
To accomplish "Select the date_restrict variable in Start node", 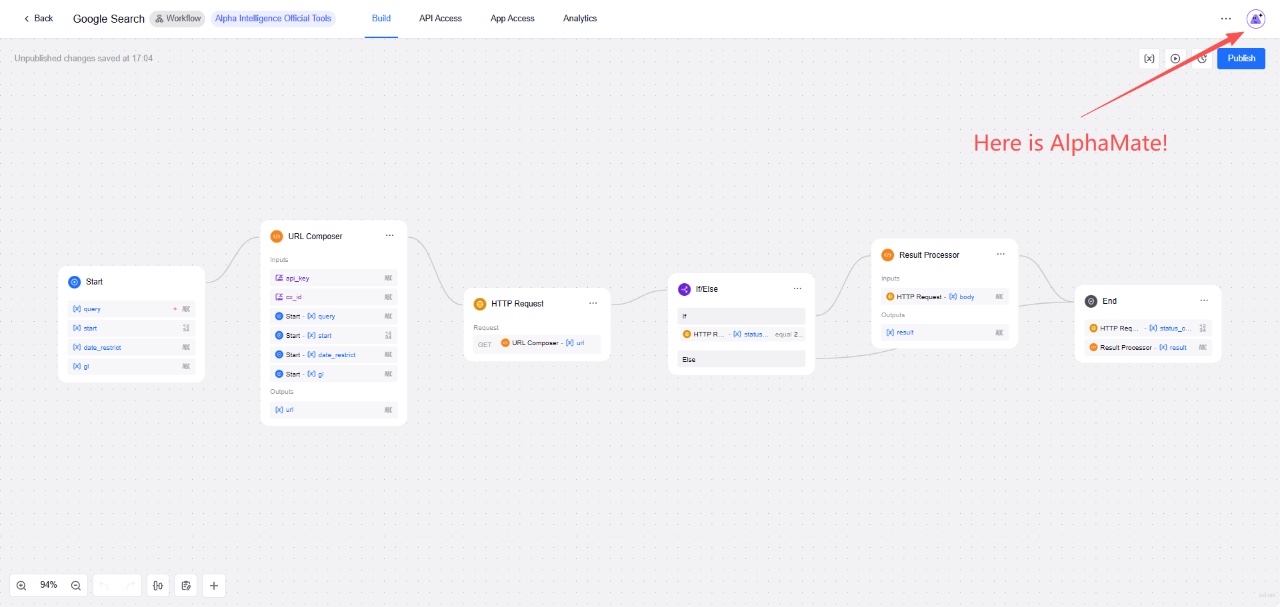I will coord(131,347).
